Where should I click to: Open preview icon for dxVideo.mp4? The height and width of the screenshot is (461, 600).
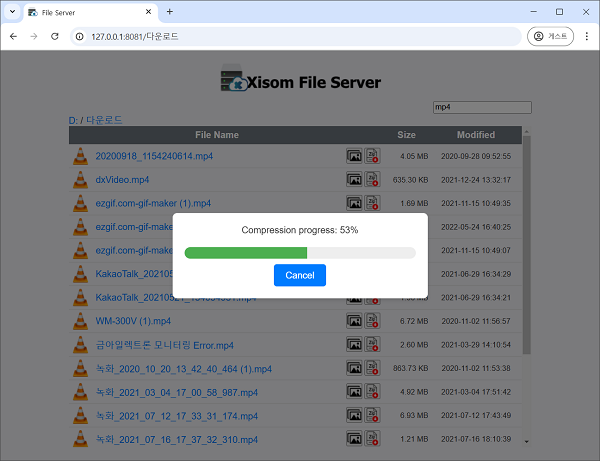coord(354,179)
